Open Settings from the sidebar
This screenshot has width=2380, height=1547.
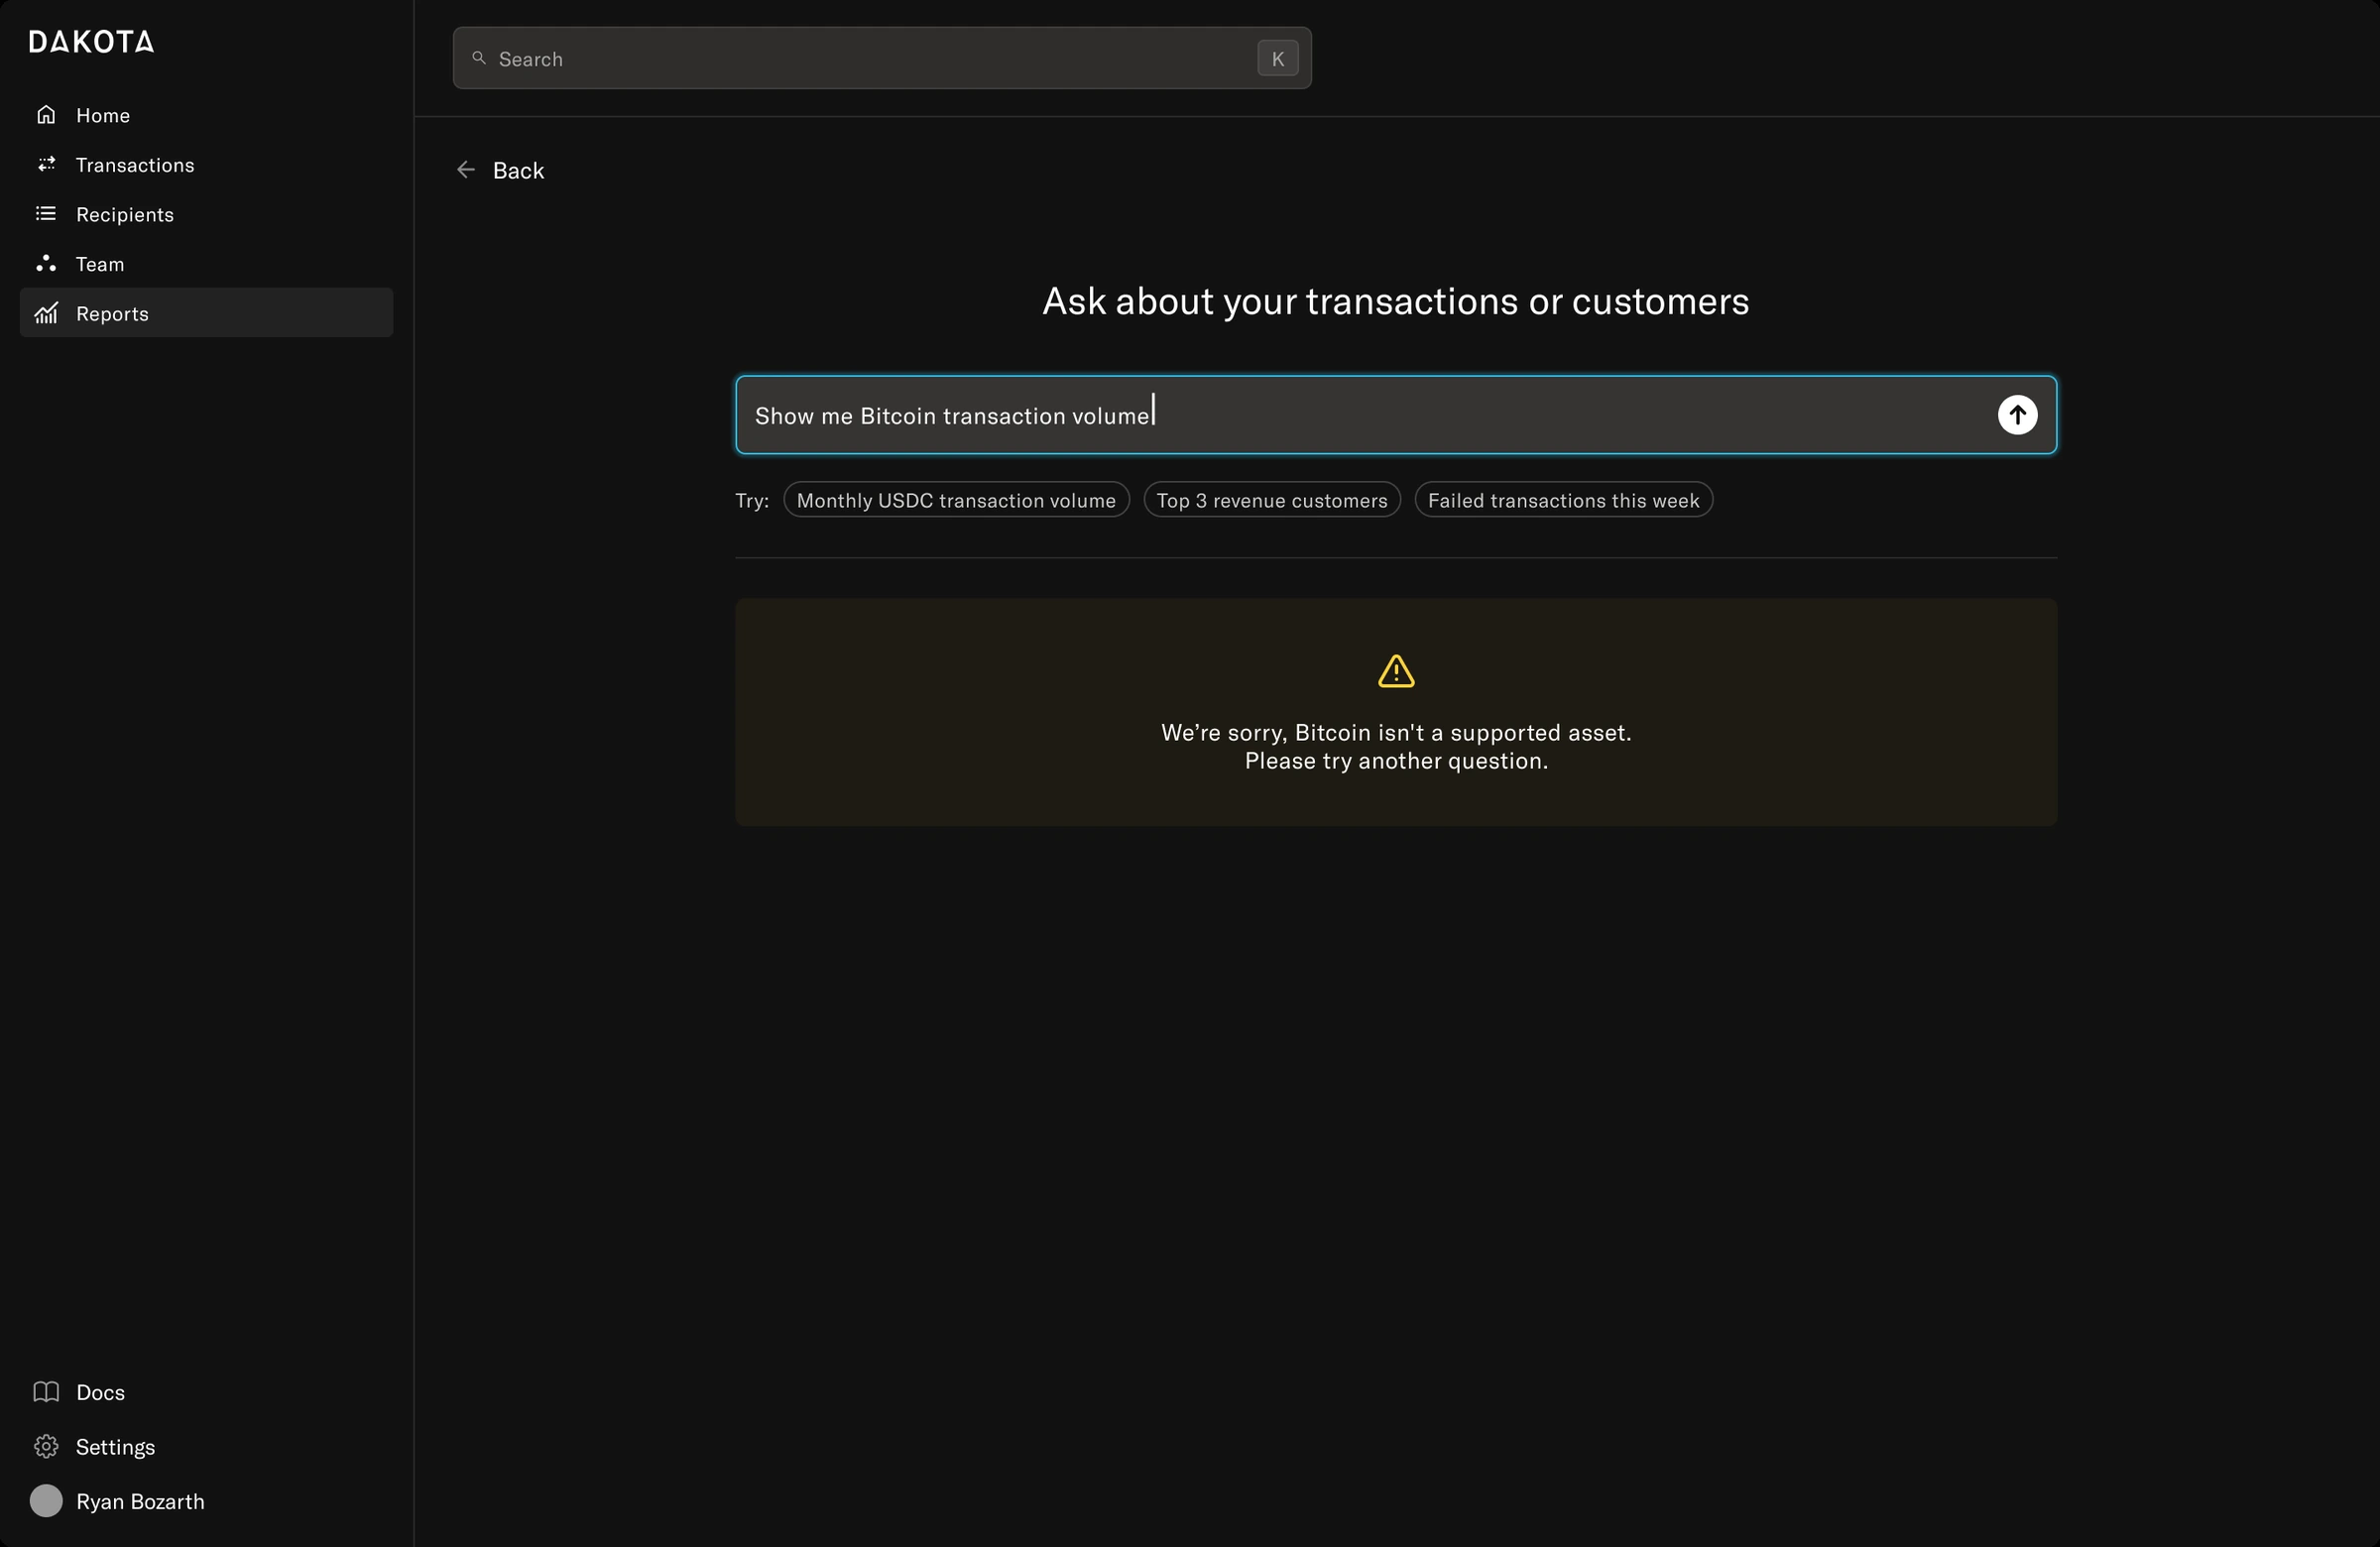[95, 1447]
